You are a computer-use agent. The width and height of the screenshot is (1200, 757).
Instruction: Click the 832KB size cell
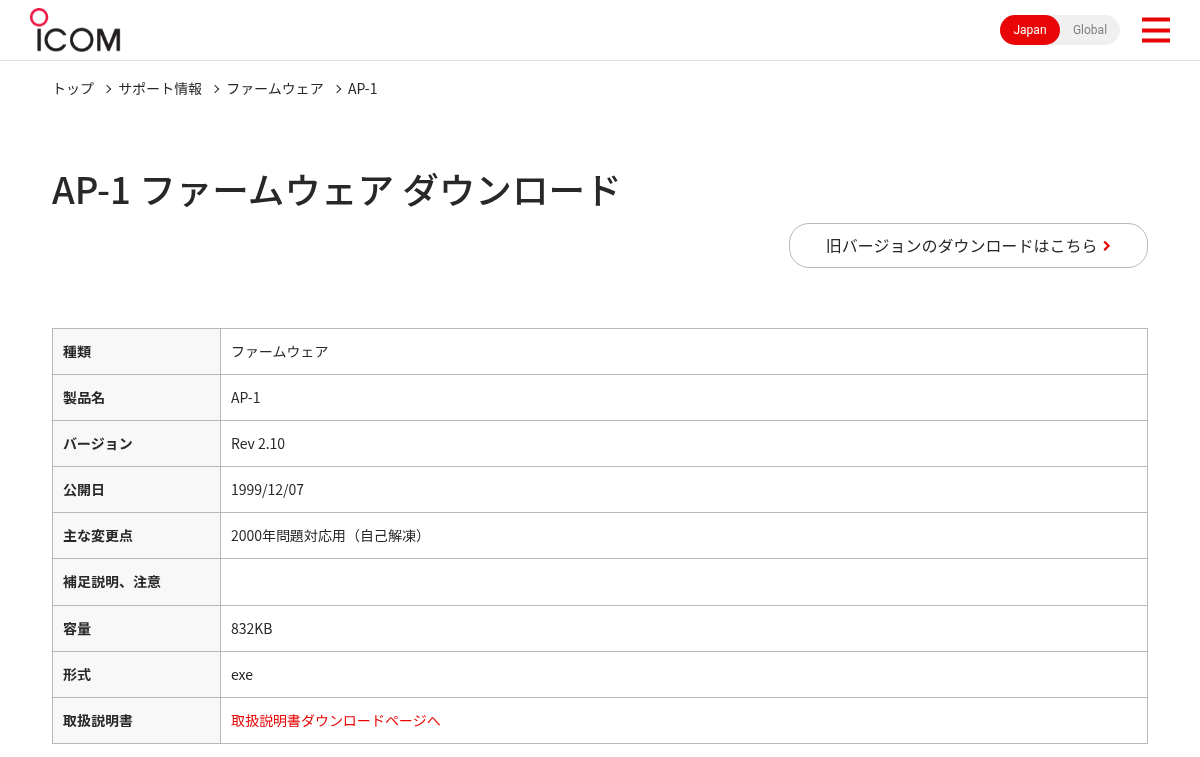(684, 628)
